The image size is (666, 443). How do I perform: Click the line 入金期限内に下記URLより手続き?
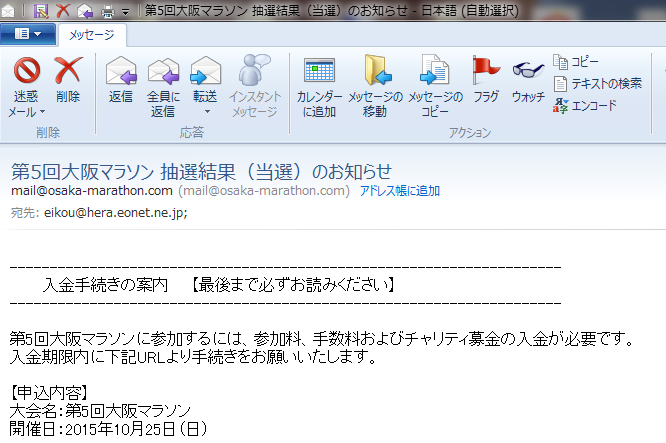click(x=193, y=357)
